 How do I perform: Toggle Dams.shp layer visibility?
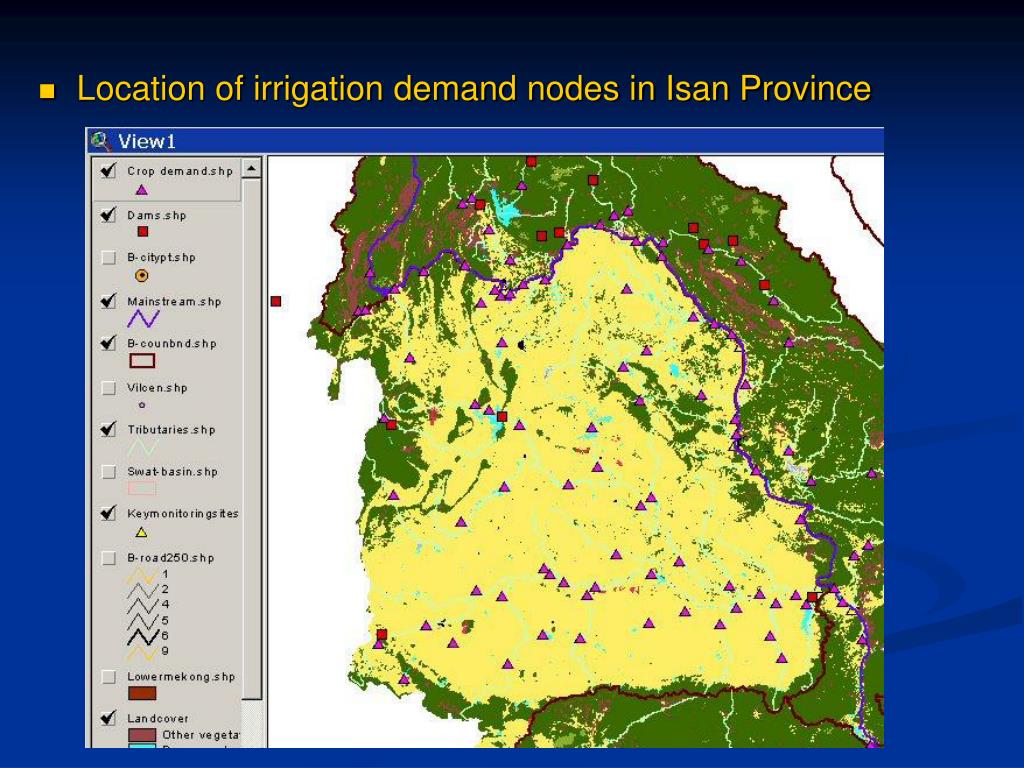[108, 215]
